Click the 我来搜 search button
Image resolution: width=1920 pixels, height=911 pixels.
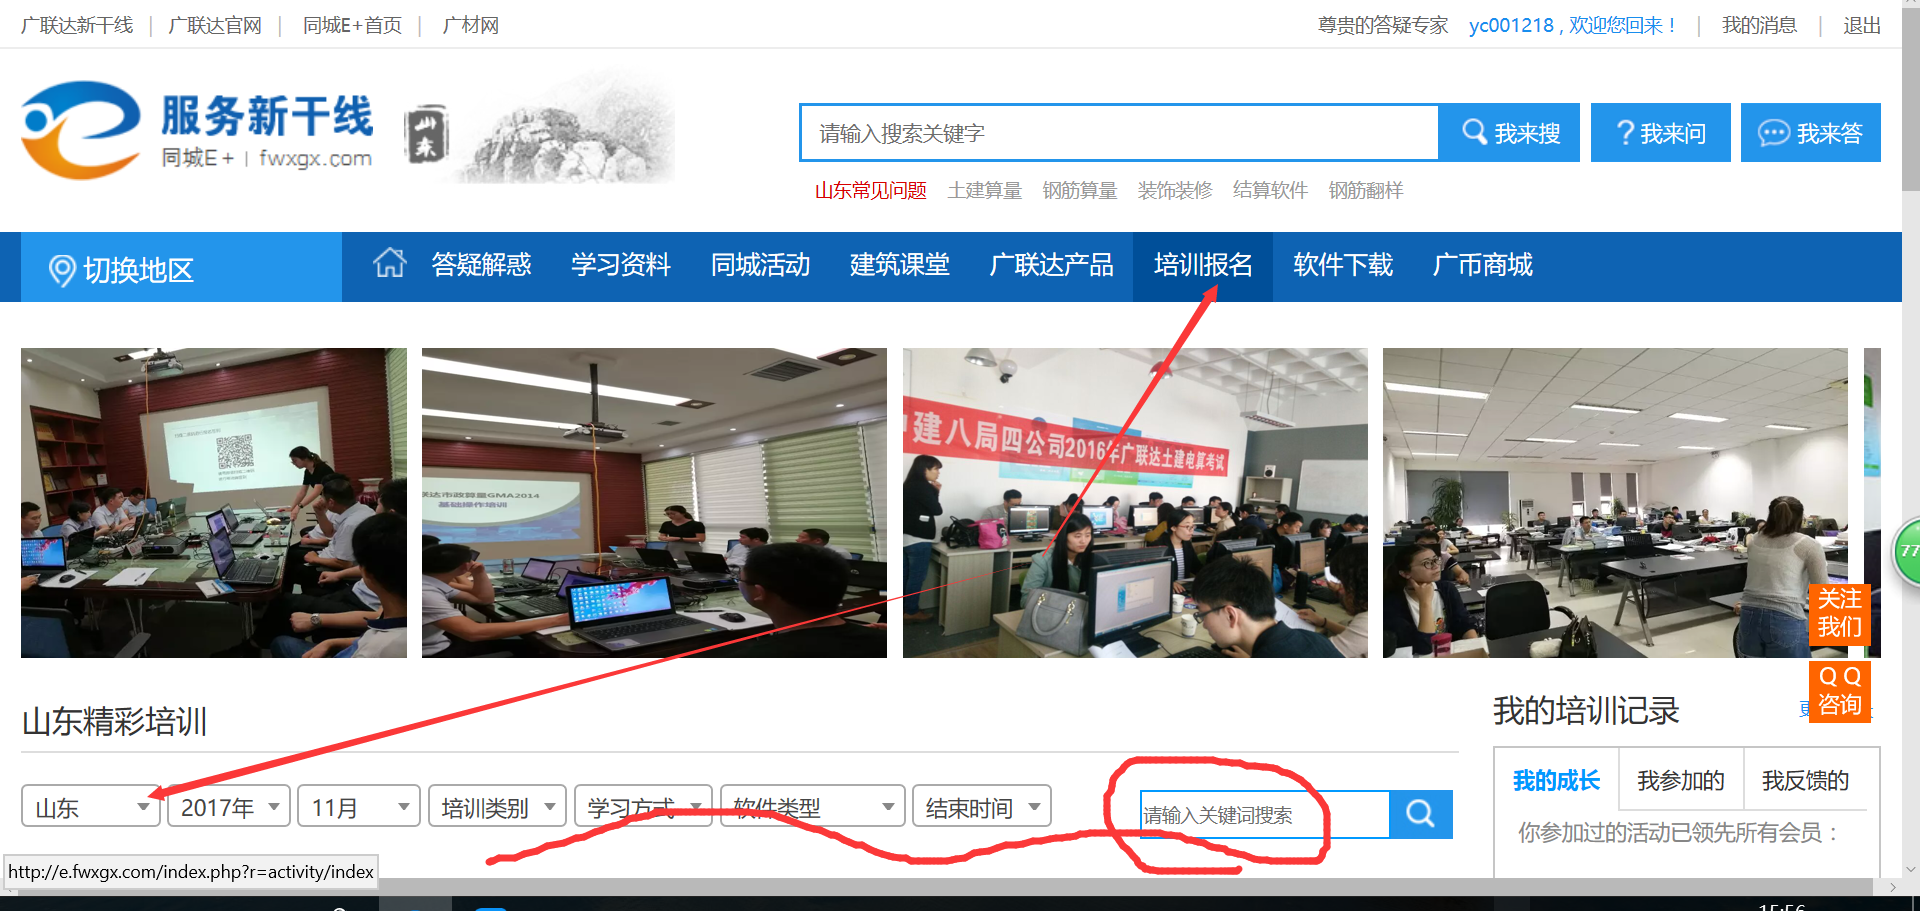[1510, 132]
